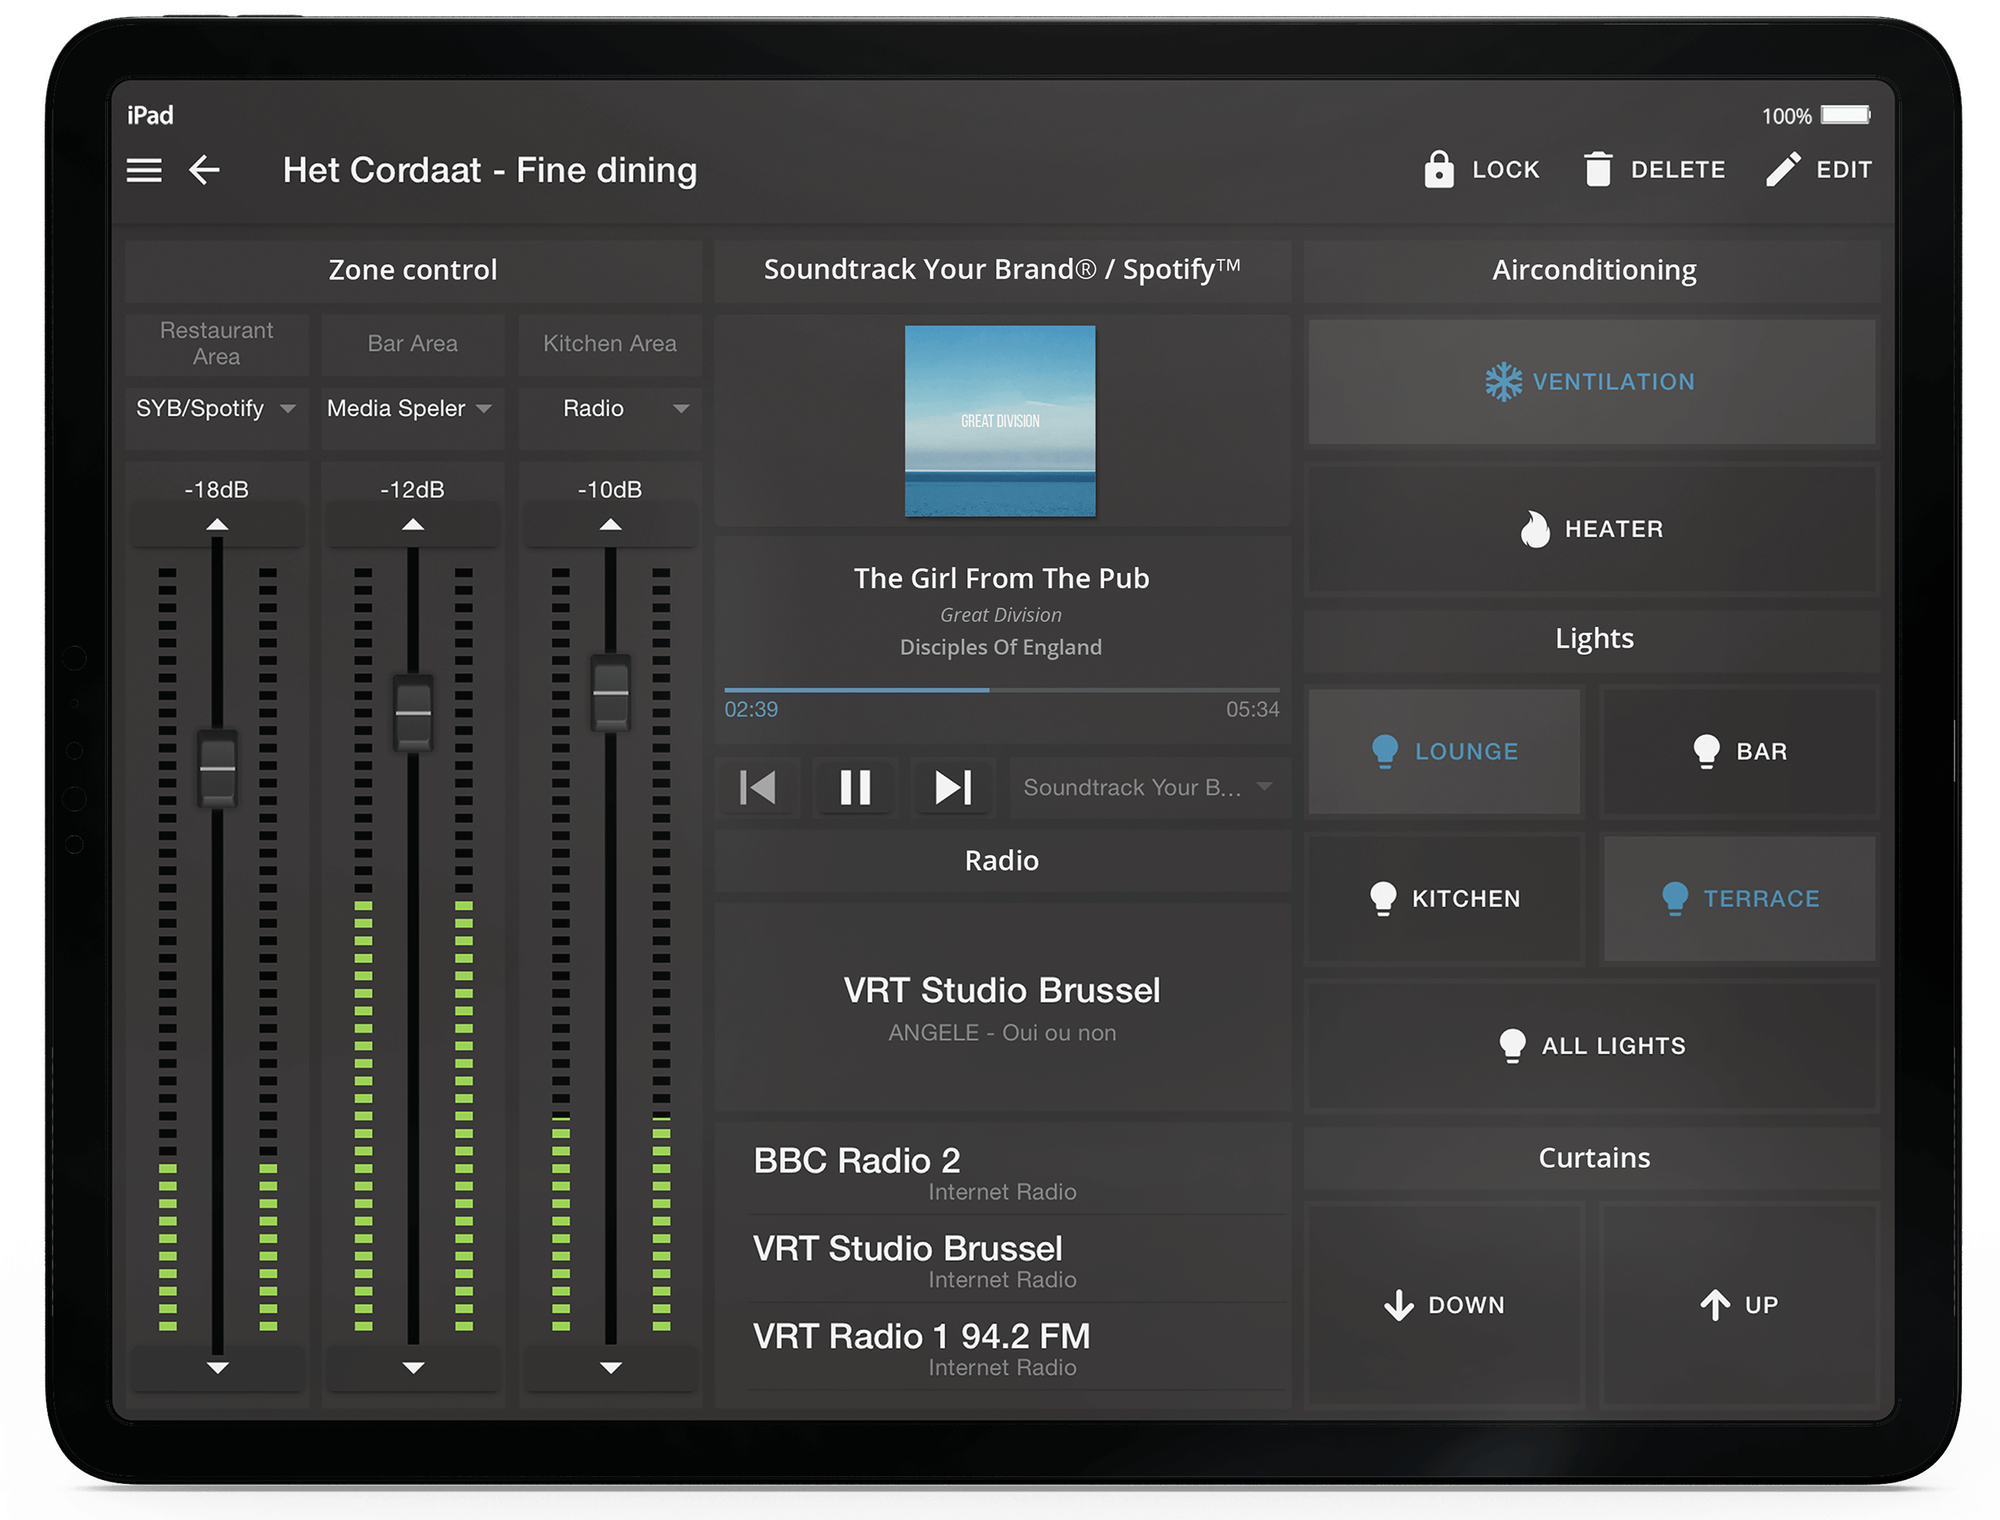
Task: Click the Delete trash icon
Action: point(1600,168)
